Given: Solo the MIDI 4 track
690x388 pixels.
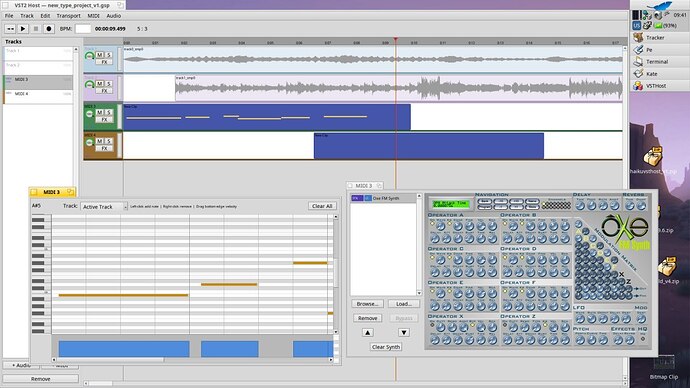Looking at the screenshot, I should [108, 141].
